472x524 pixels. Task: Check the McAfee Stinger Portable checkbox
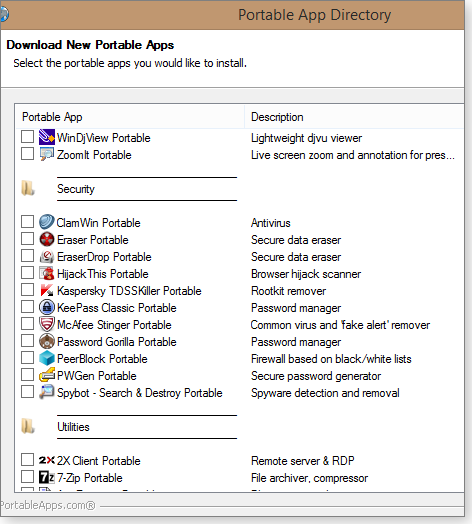27,323
